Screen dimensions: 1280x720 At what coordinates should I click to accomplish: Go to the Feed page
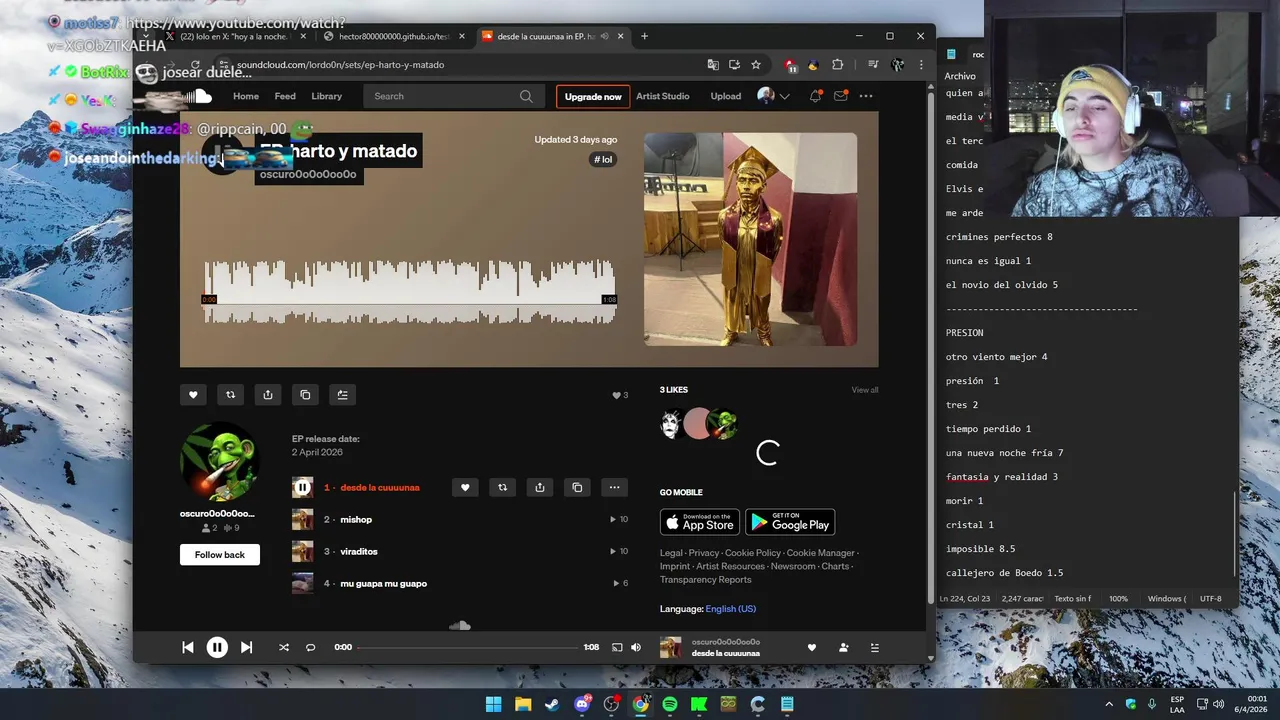285,96
